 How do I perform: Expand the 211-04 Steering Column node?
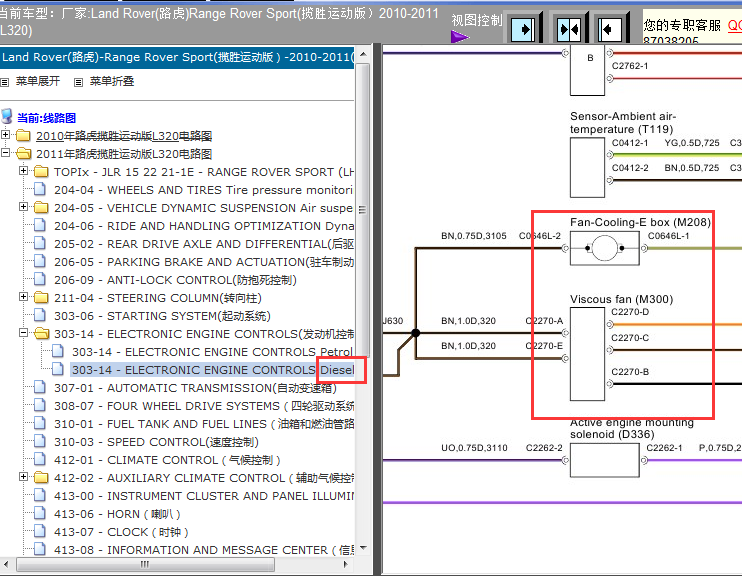pyautogui.click(x=23, y=296)
